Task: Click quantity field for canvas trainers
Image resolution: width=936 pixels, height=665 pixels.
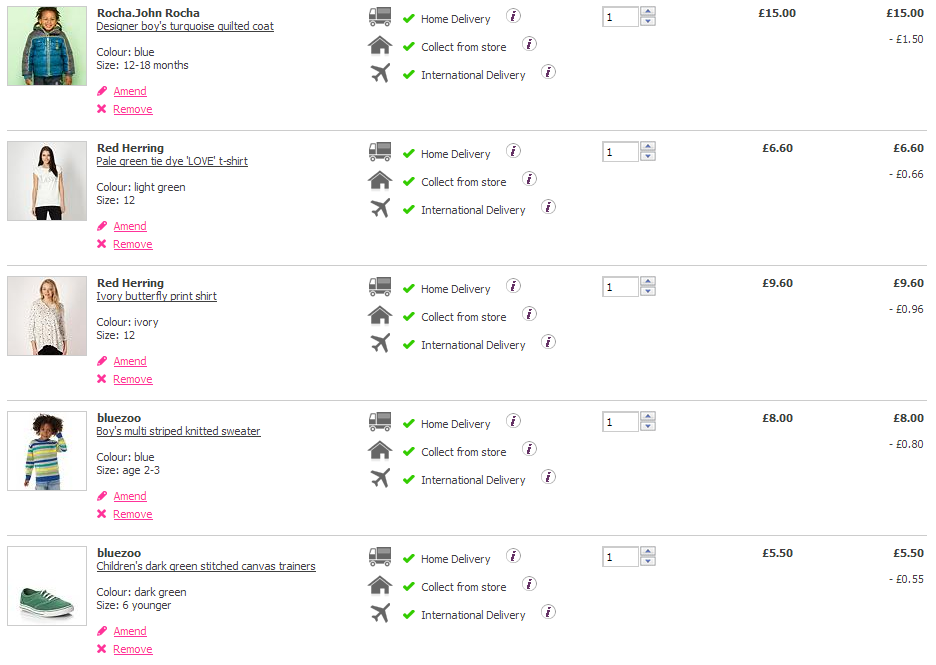Action: (x=620, y=557)
